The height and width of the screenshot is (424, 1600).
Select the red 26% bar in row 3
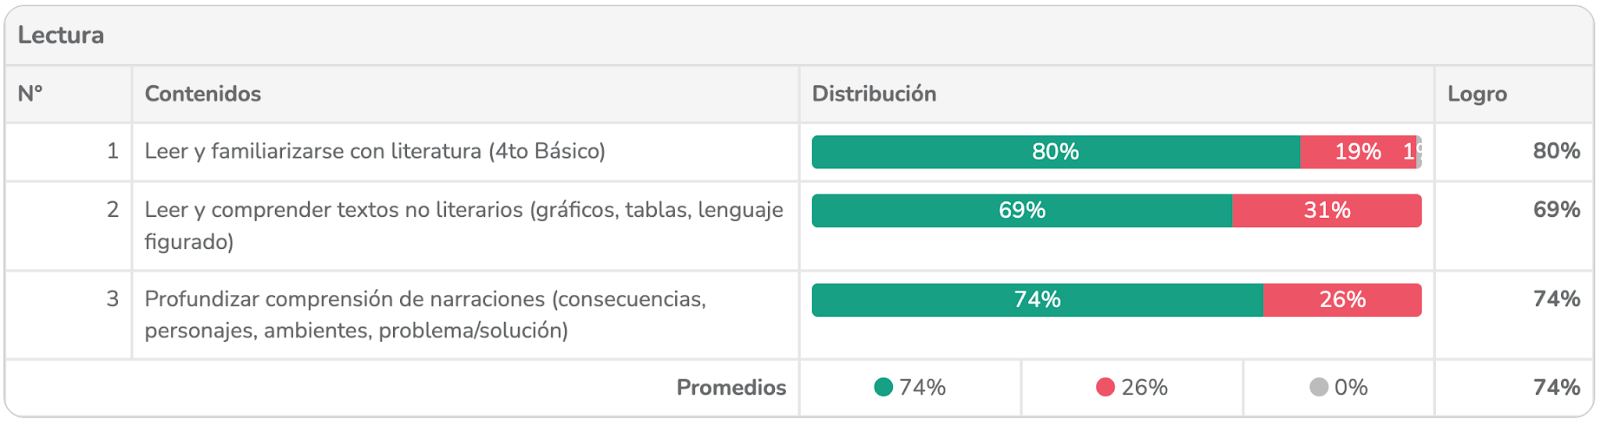coord(1341,300)
